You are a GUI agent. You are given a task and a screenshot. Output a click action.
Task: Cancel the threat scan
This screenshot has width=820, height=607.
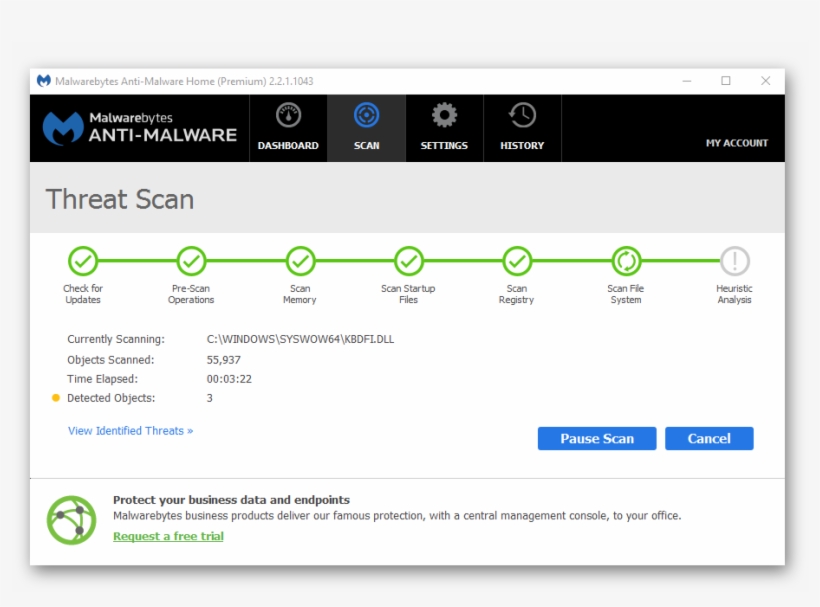[709, 438]
